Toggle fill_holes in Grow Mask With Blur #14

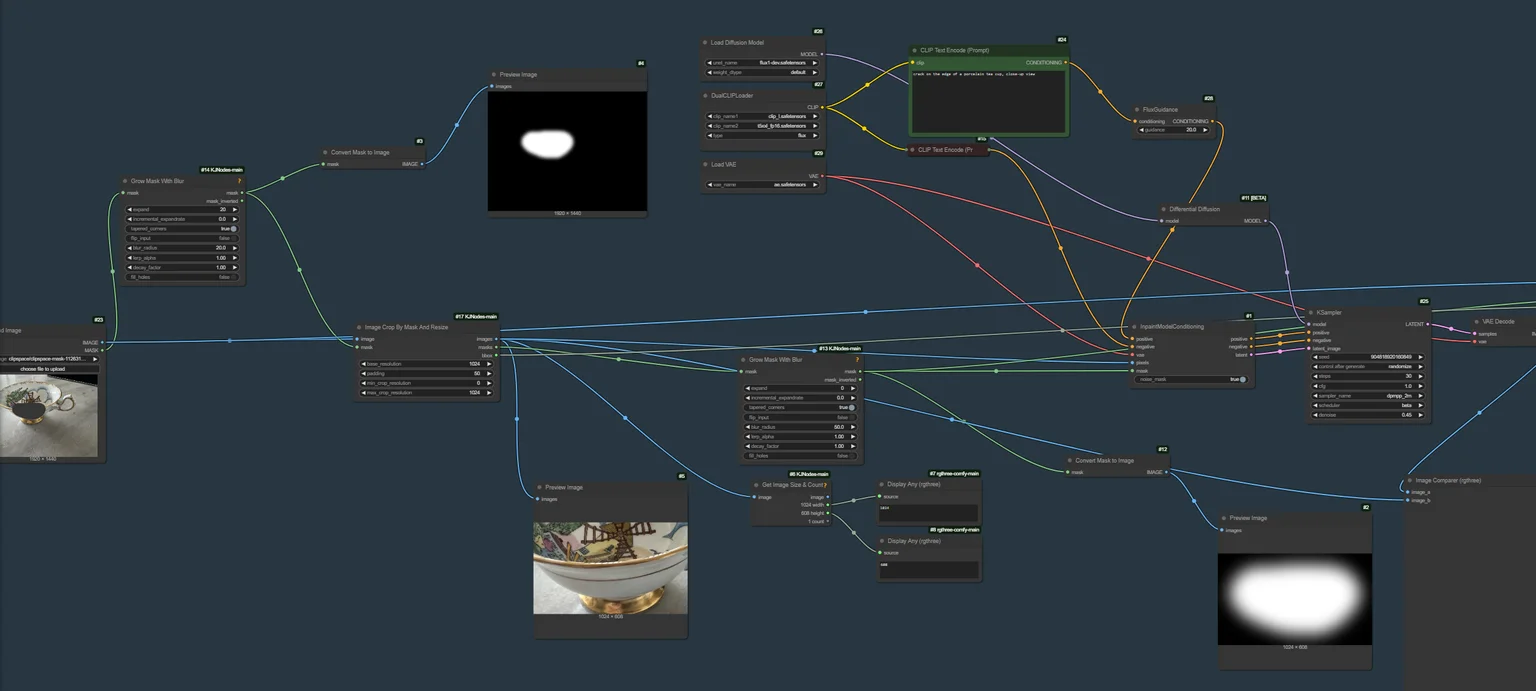(x=183, y=277)
